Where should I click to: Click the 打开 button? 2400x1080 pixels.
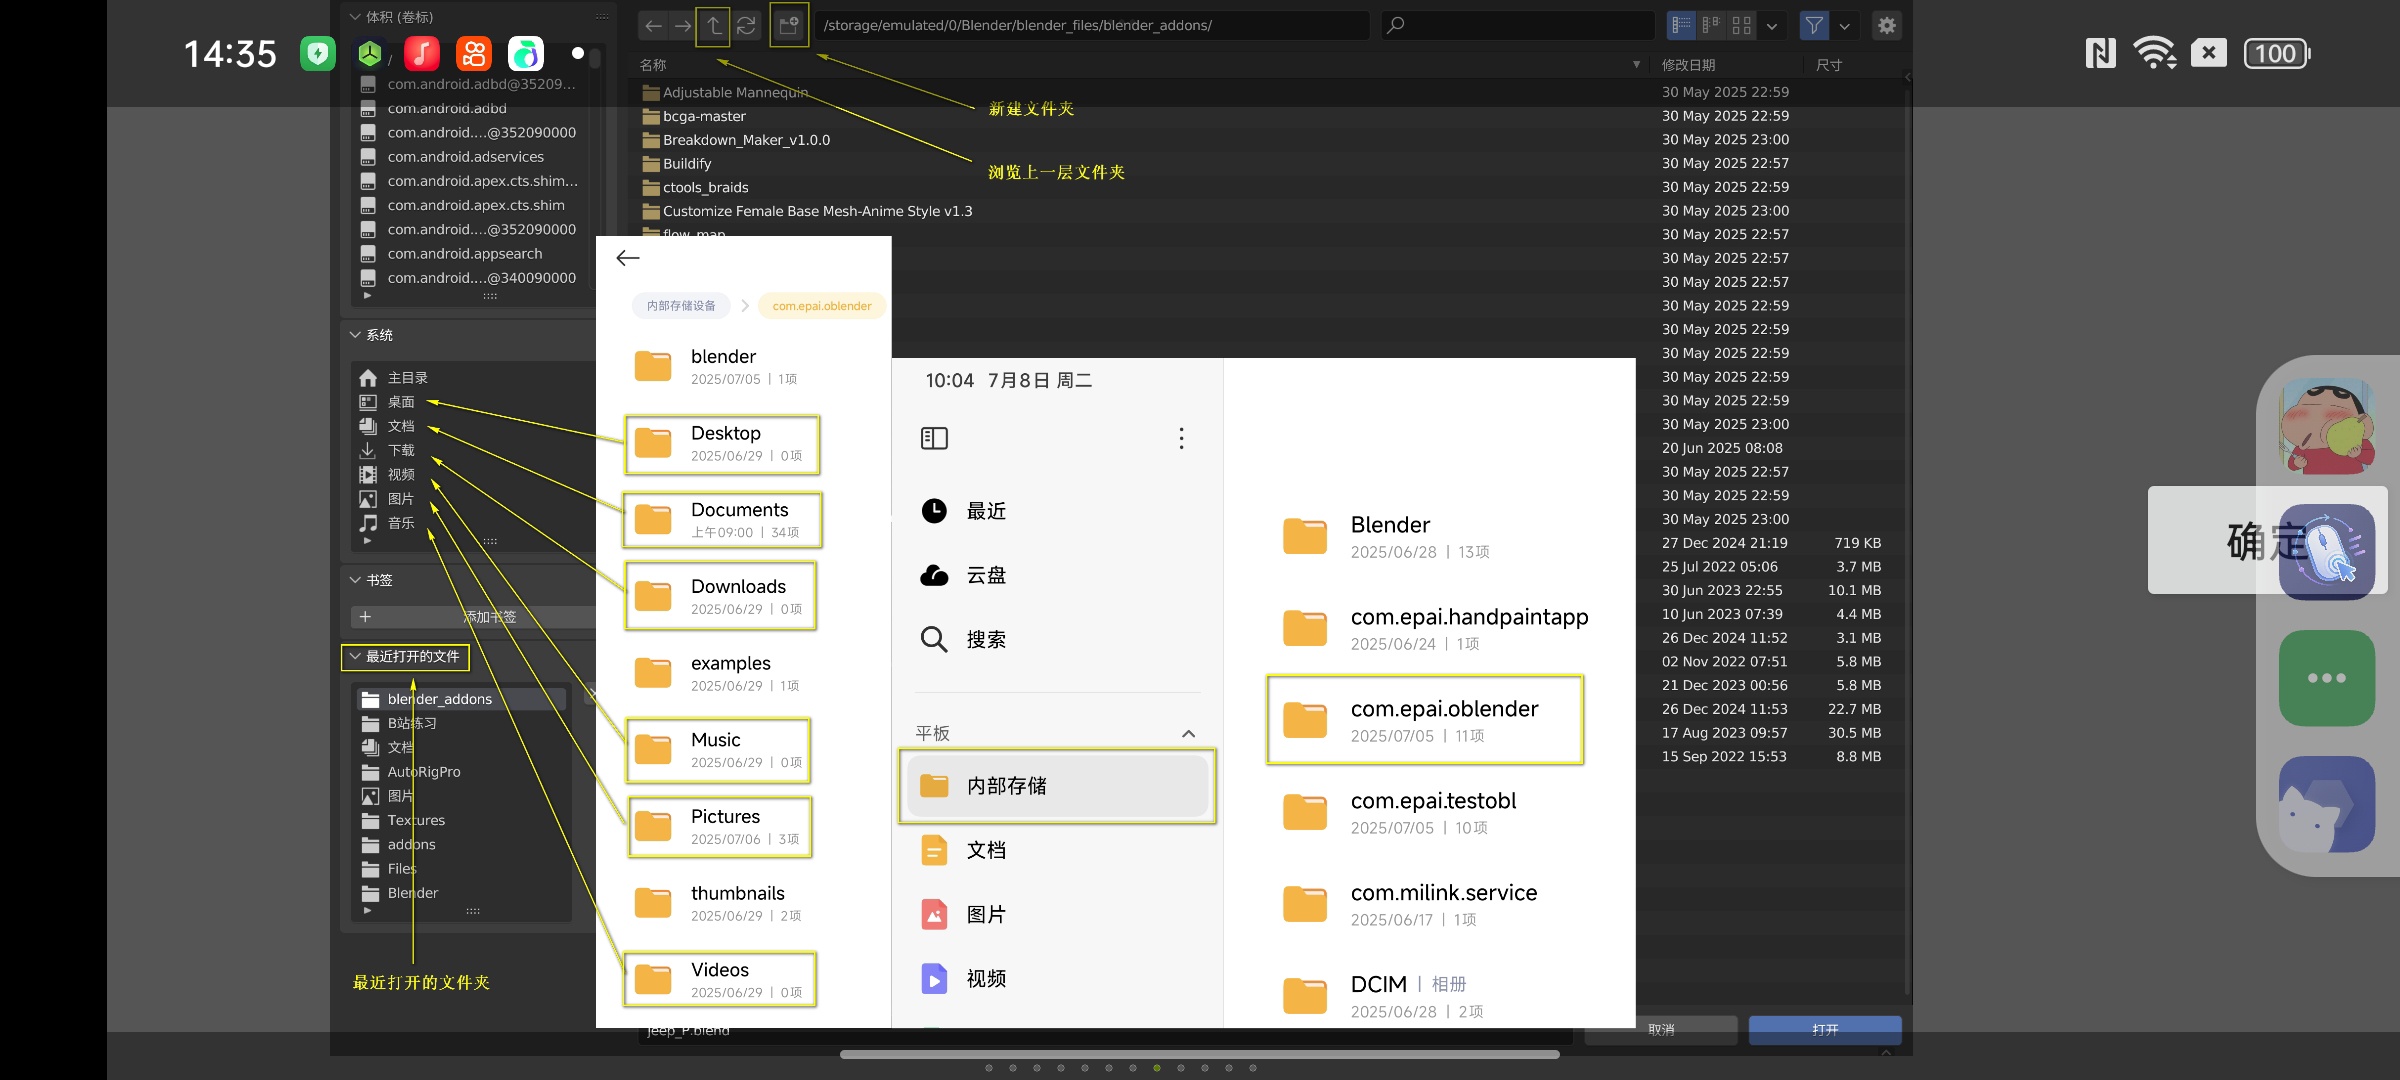1825,1030
